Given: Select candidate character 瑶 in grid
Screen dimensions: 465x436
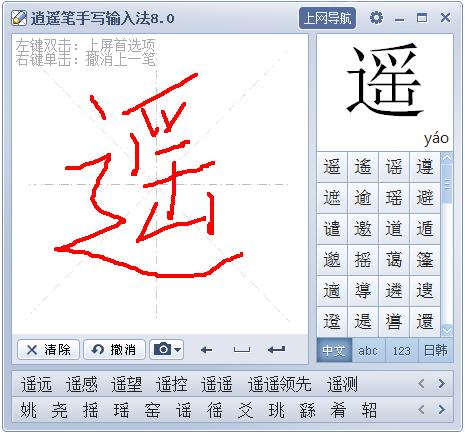Looking at the screenshot, I should [x=393, y=198].
